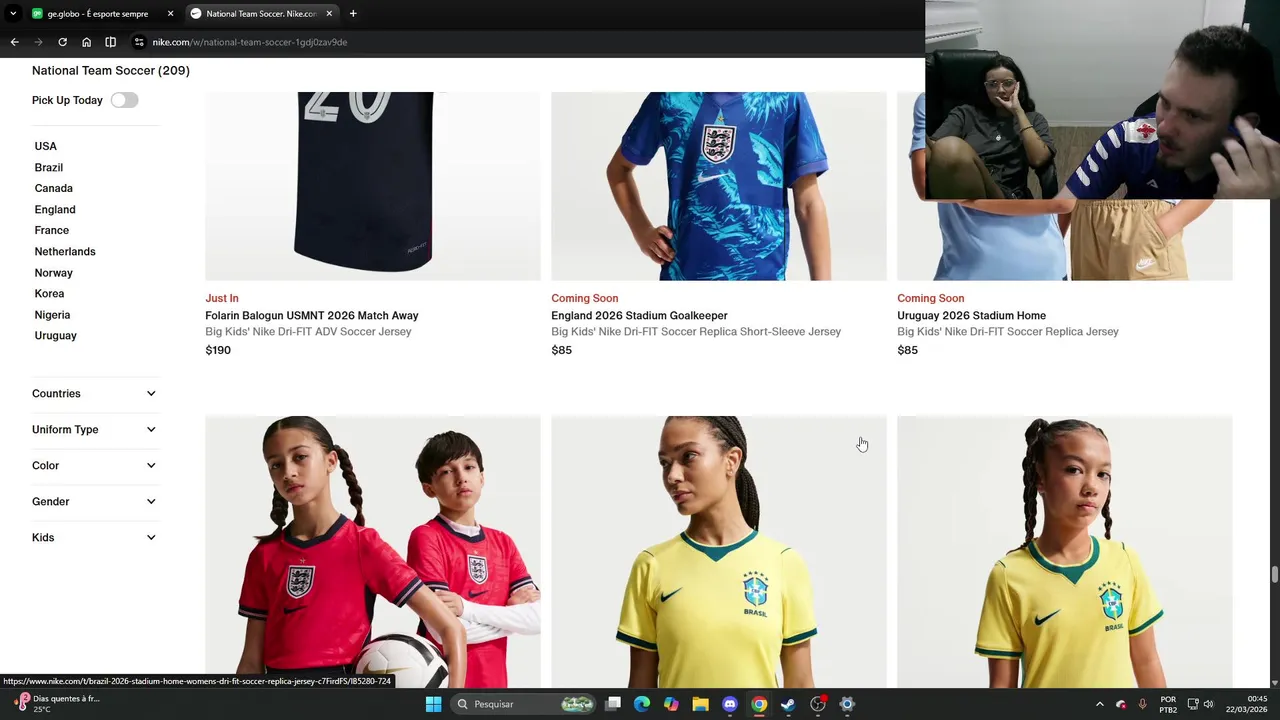Click the woman's yellow Brazil jersey image
Screen dimensions: 1280x720
719,552
